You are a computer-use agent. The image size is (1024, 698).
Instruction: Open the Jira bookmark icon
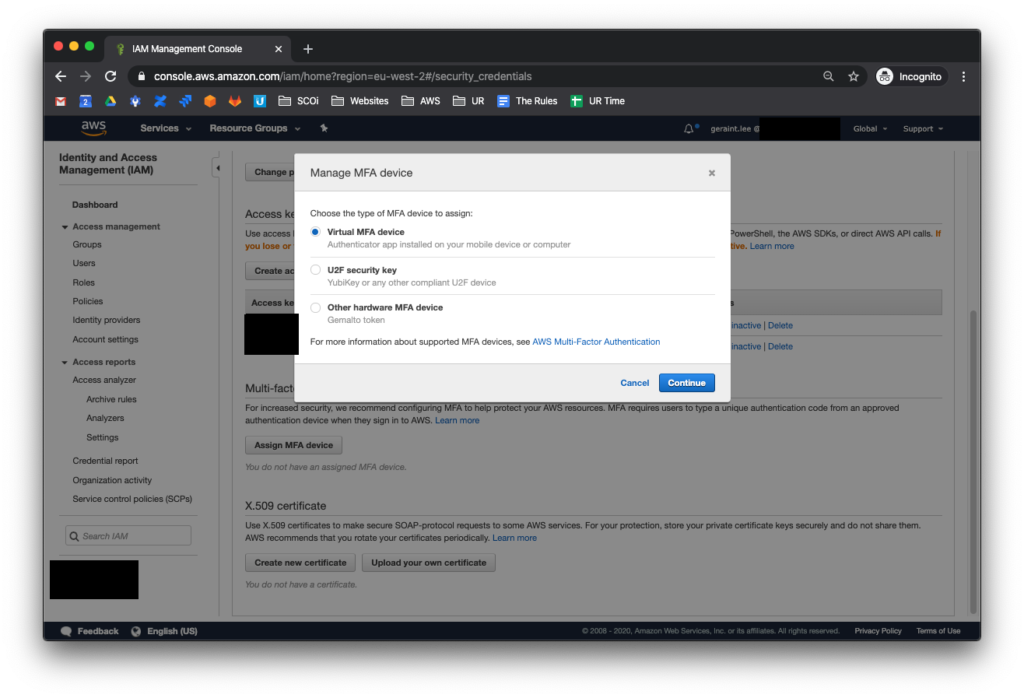(185, 101)
